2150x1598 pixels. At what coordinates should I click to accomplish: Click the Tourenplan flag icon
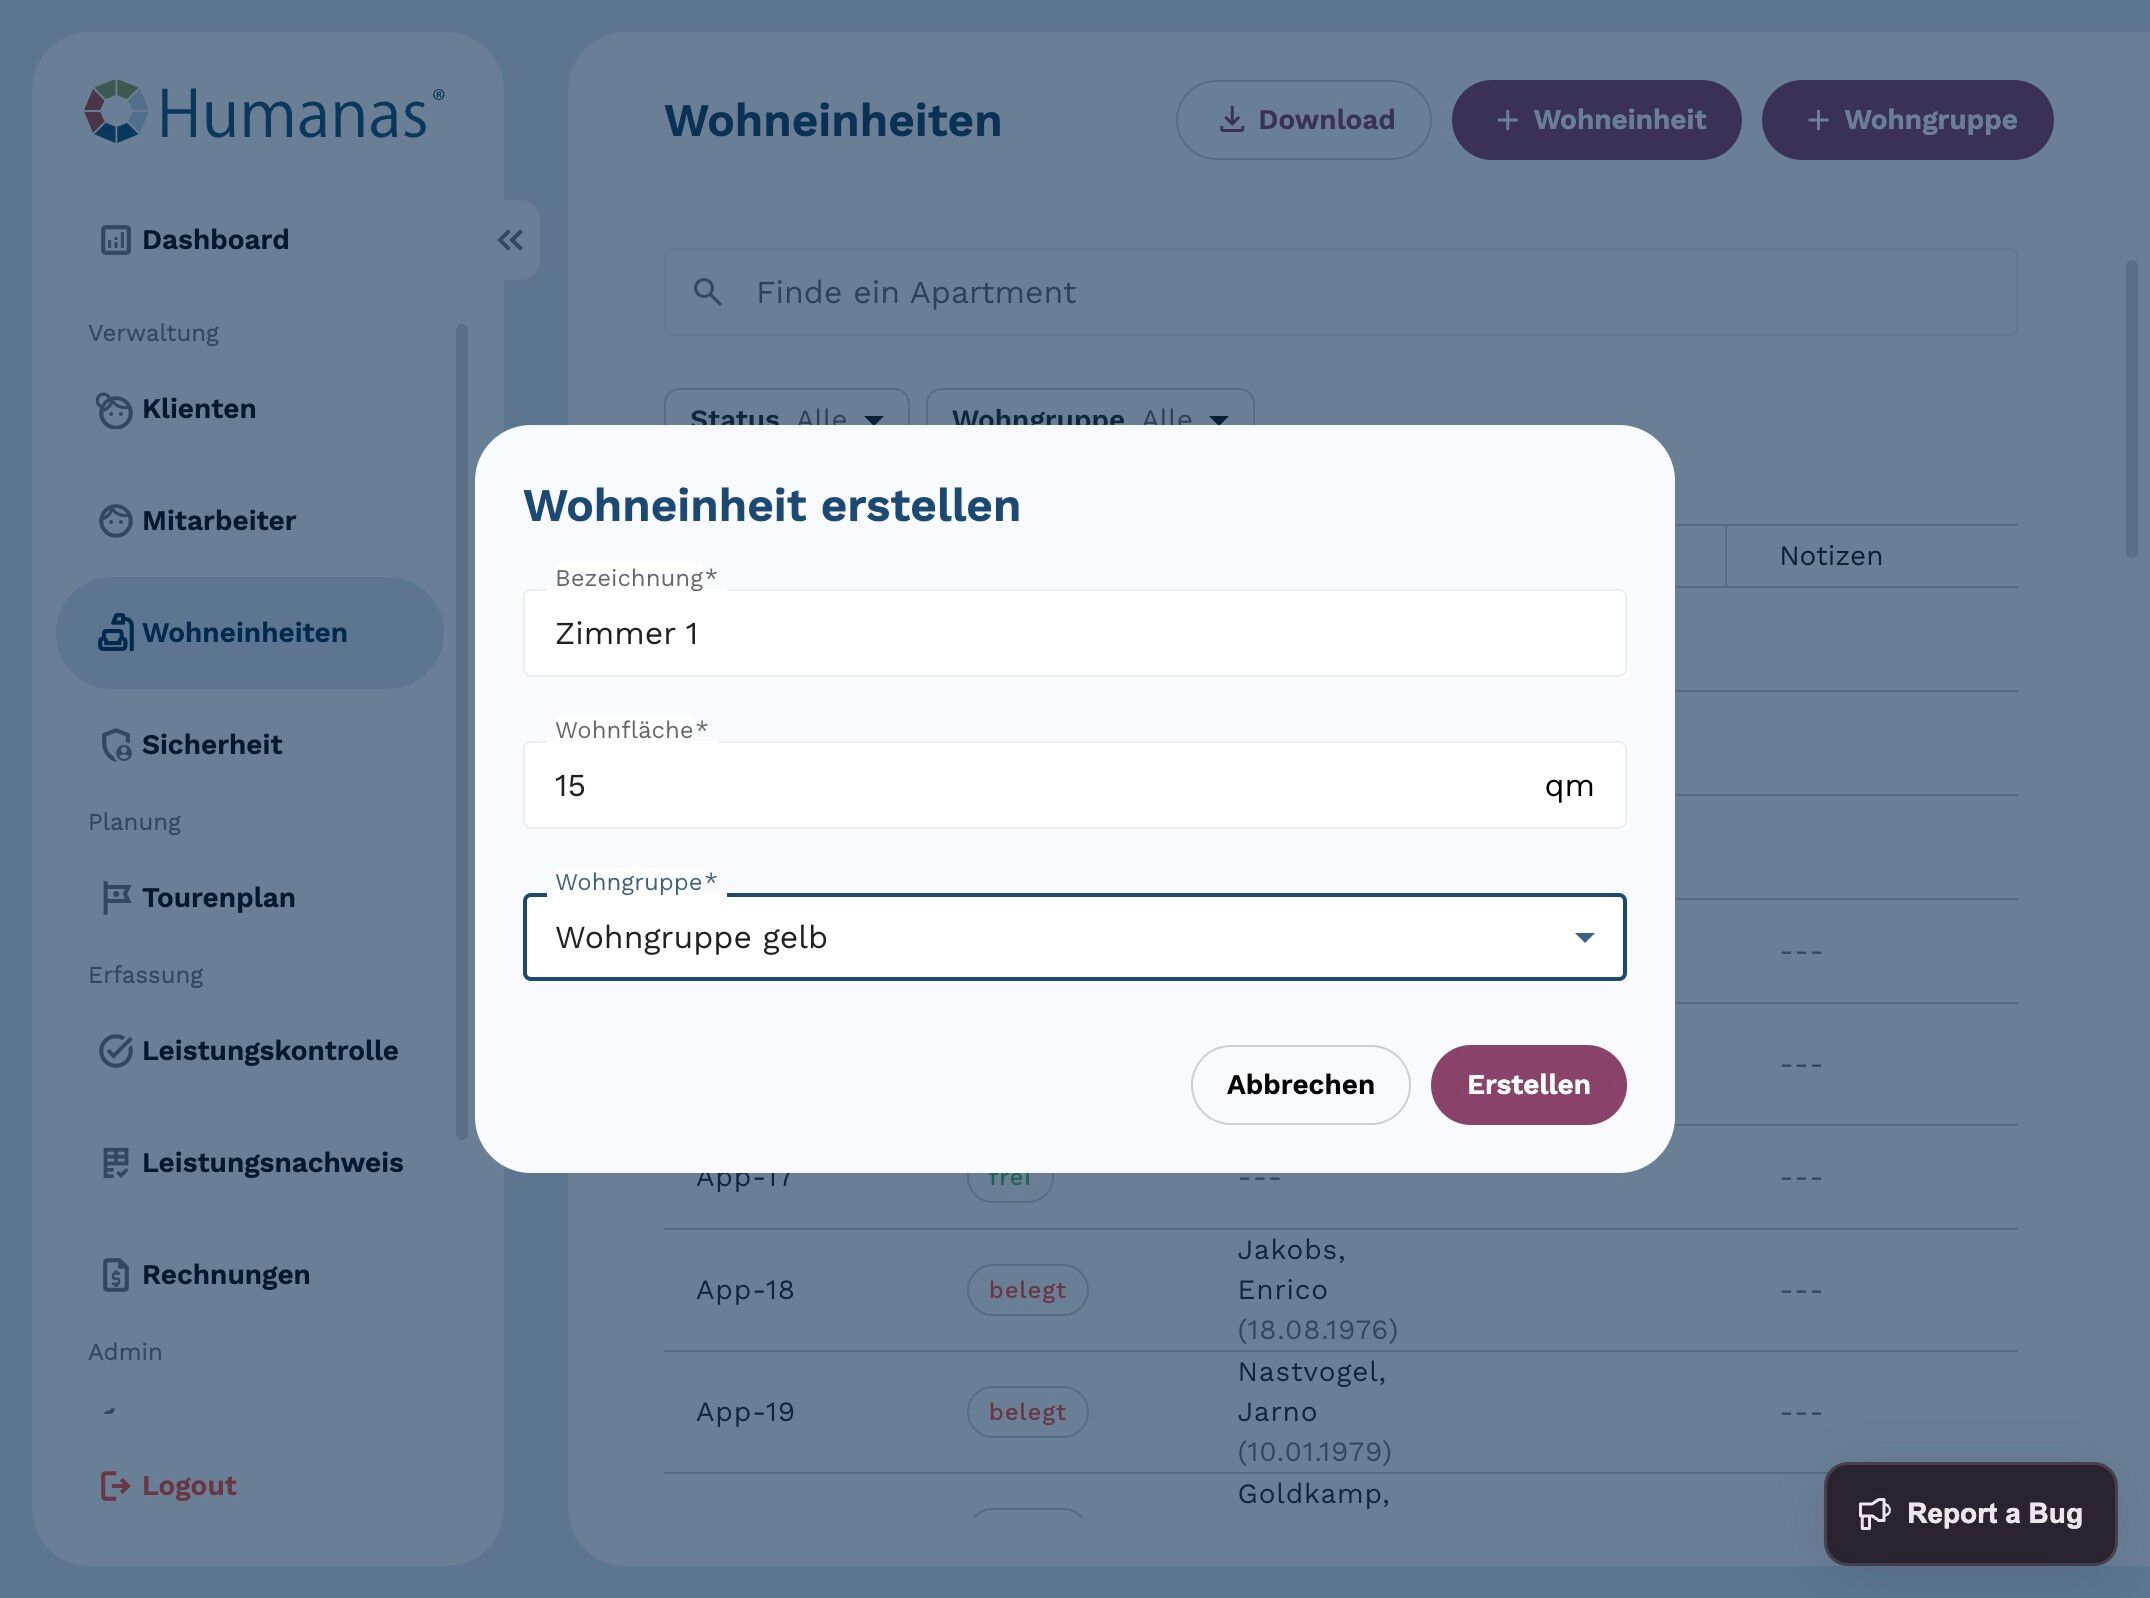click(115, 898)
